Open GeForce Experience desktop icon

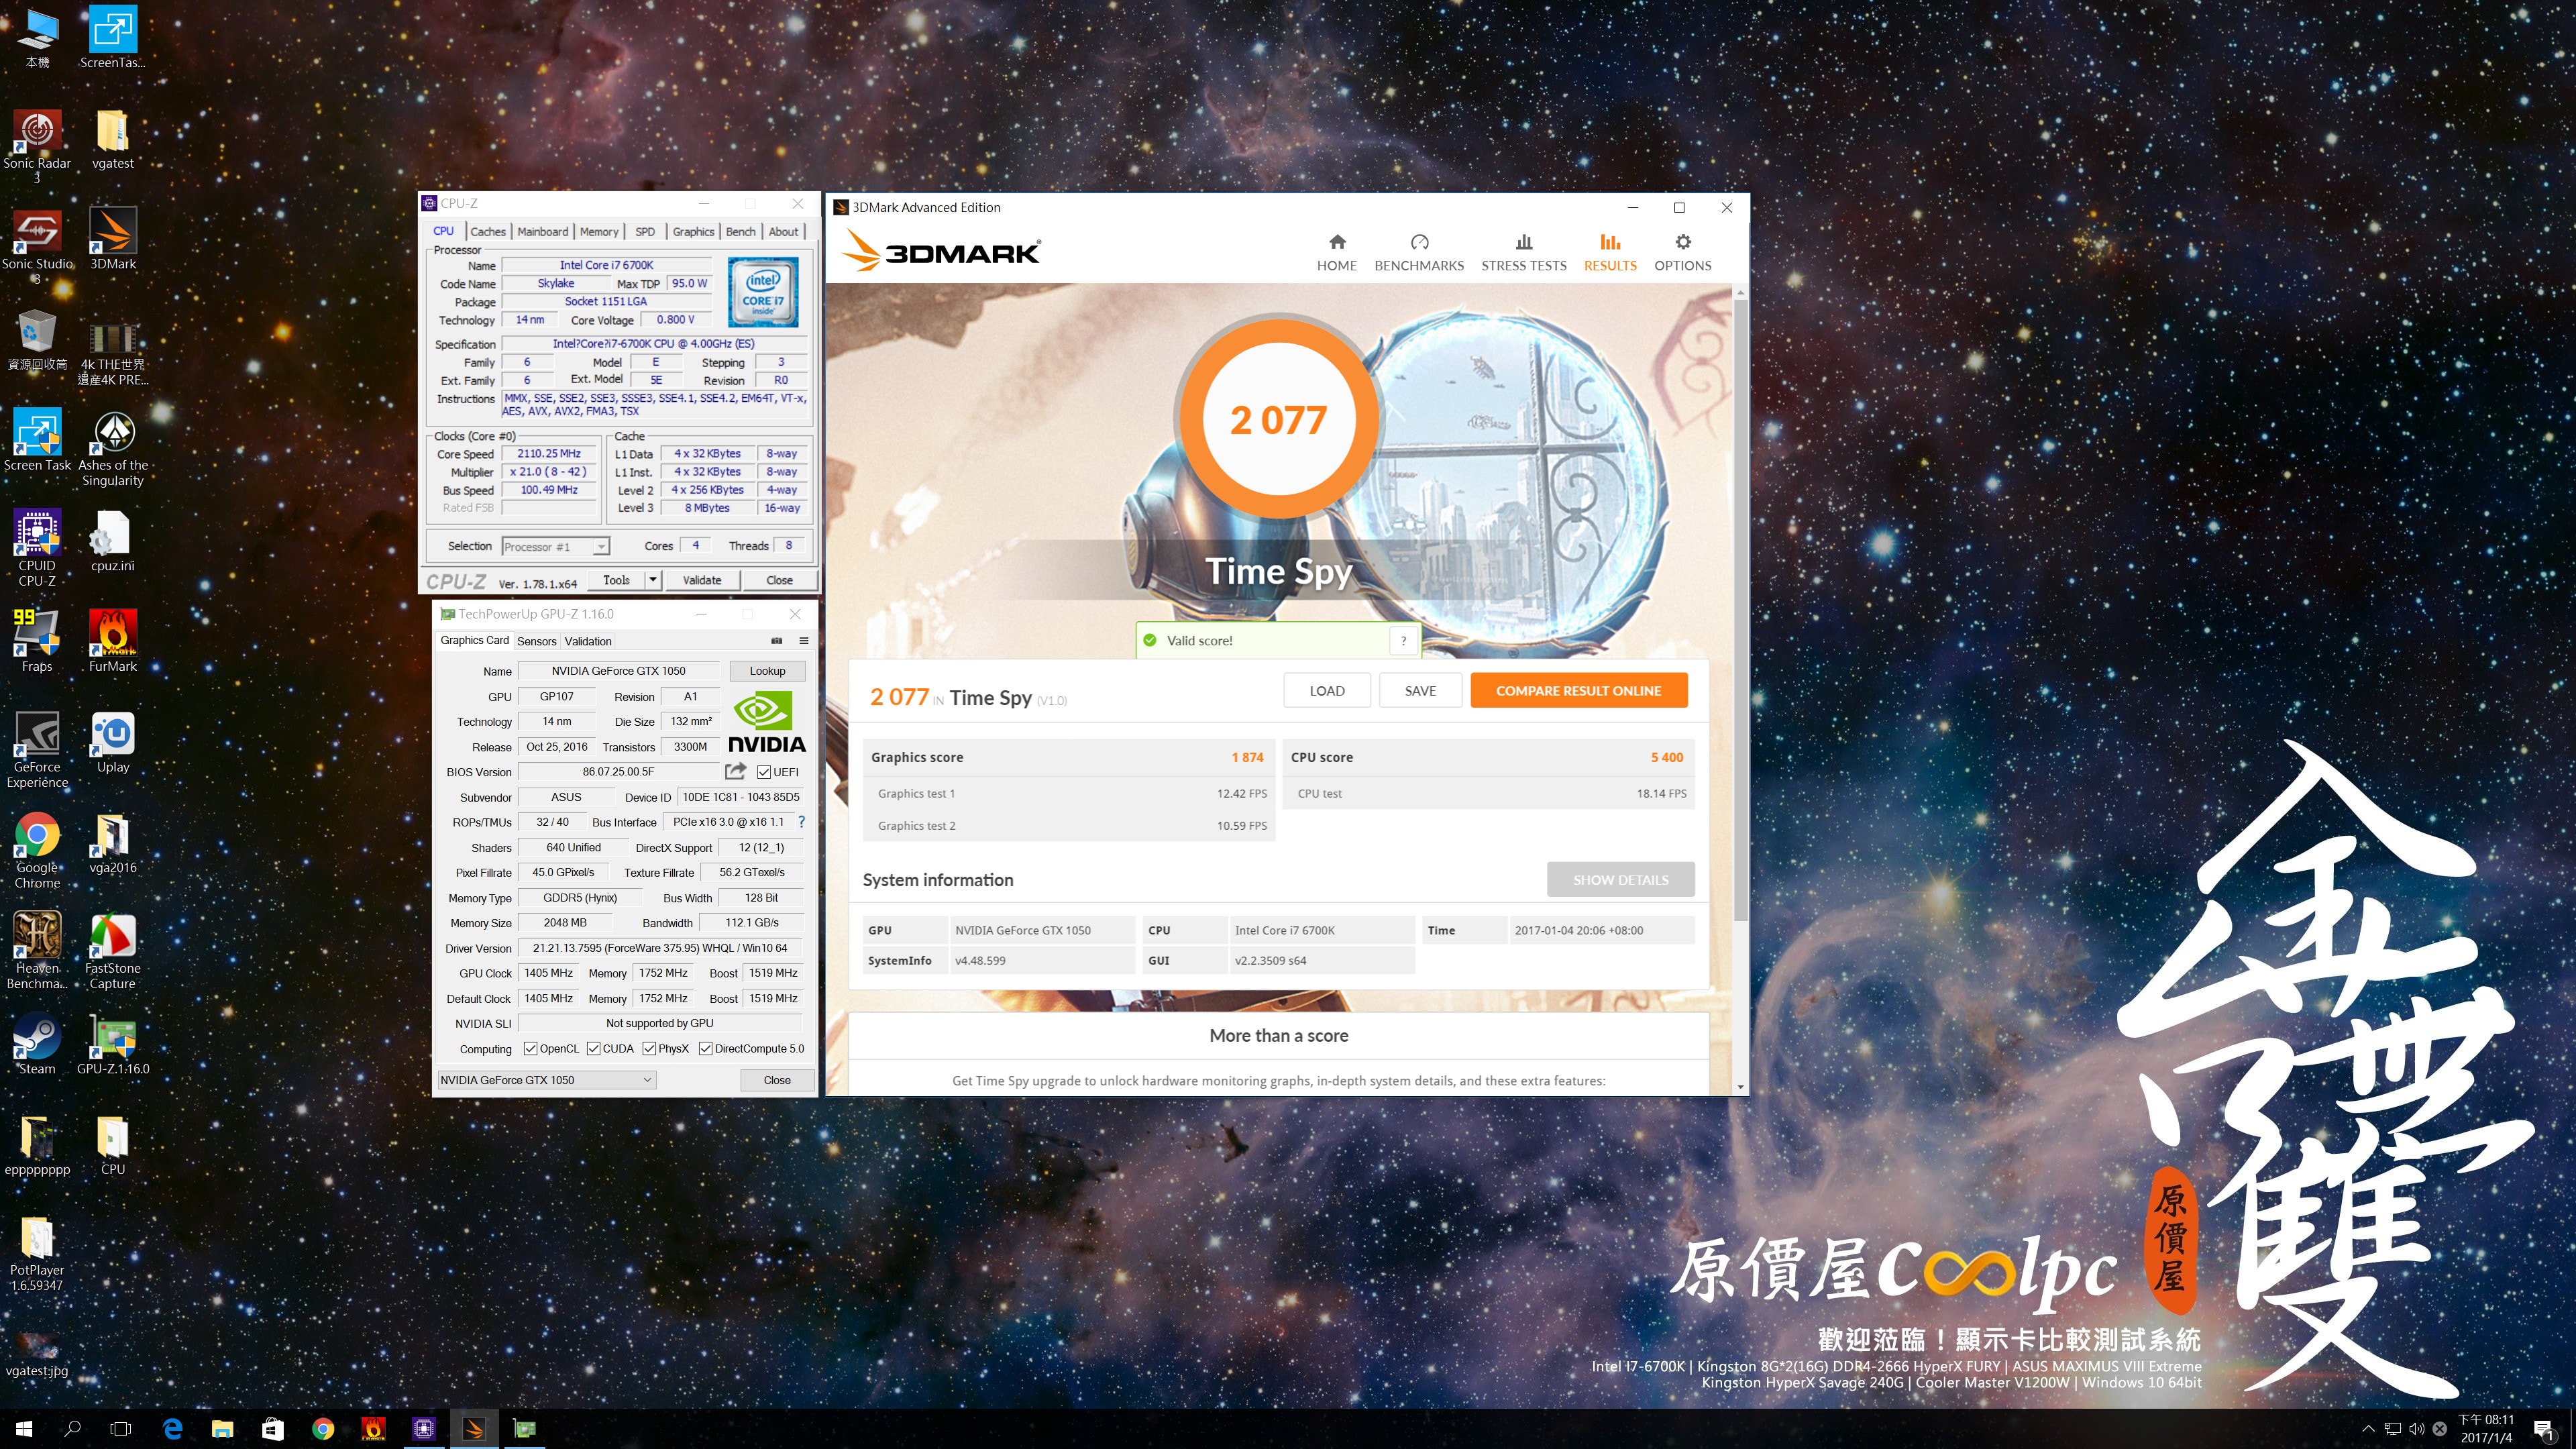click(37, 750)
